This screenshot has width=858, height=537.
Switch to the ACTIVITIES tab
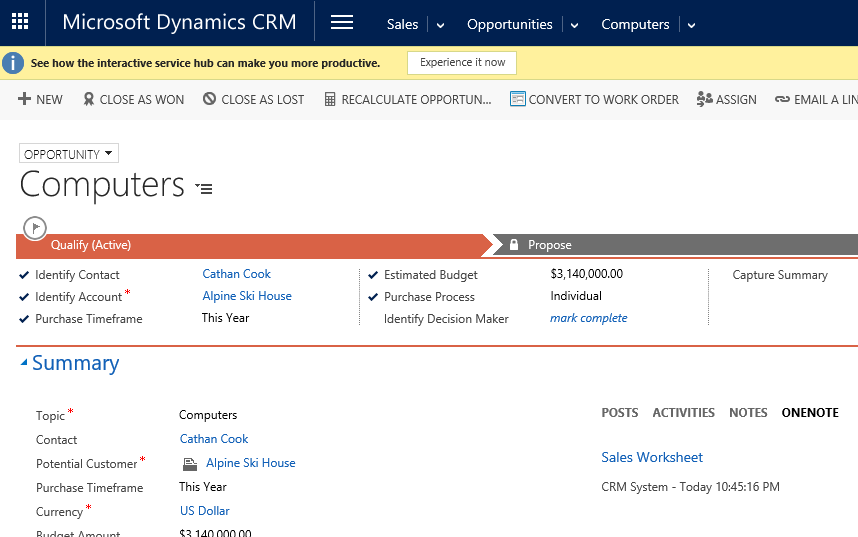(683, 412)
